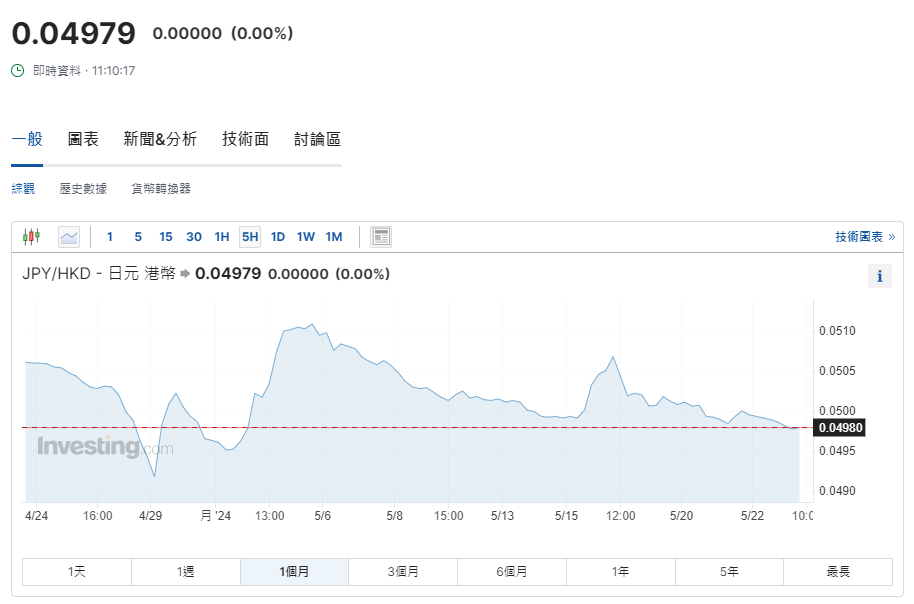Select the 3個月 time range button
Image resolution: width=914 pixels, height=604 pixels.
pyautogui.click(x=403, y=572)
